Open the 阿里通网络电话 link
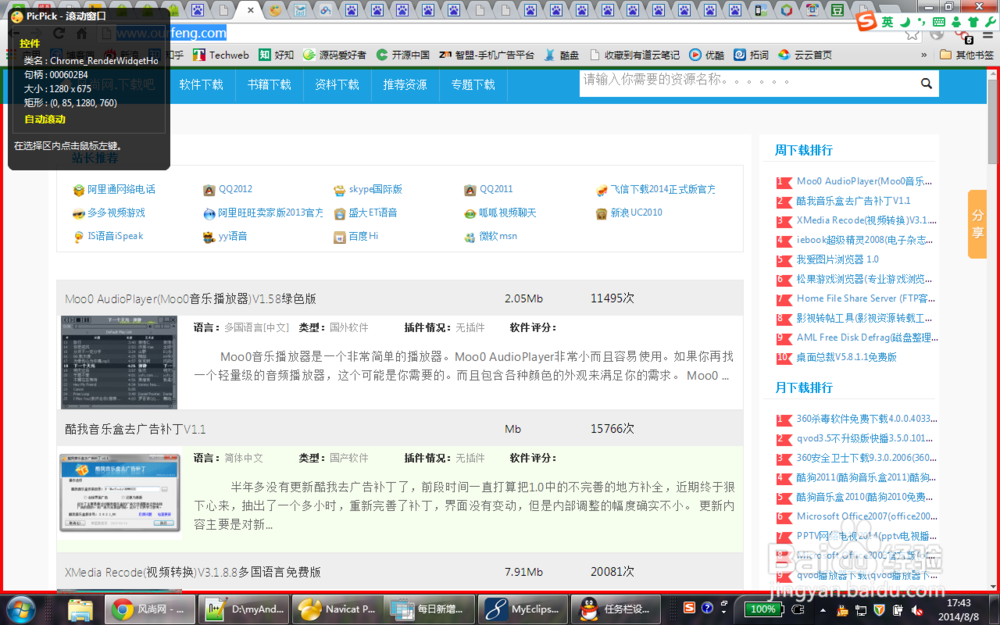 (x=121, y=189)
